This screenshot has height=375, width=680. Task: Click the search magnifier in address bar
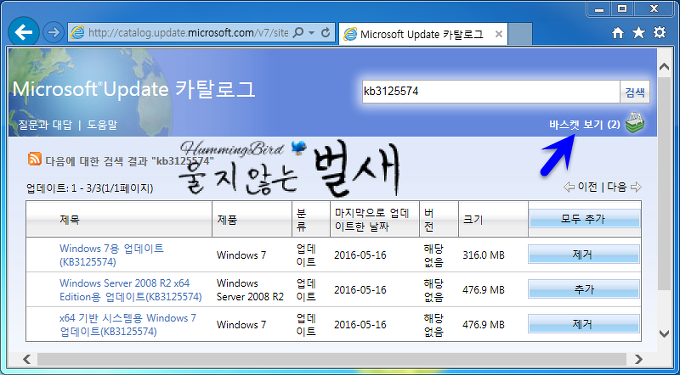(x=298, y=33)
